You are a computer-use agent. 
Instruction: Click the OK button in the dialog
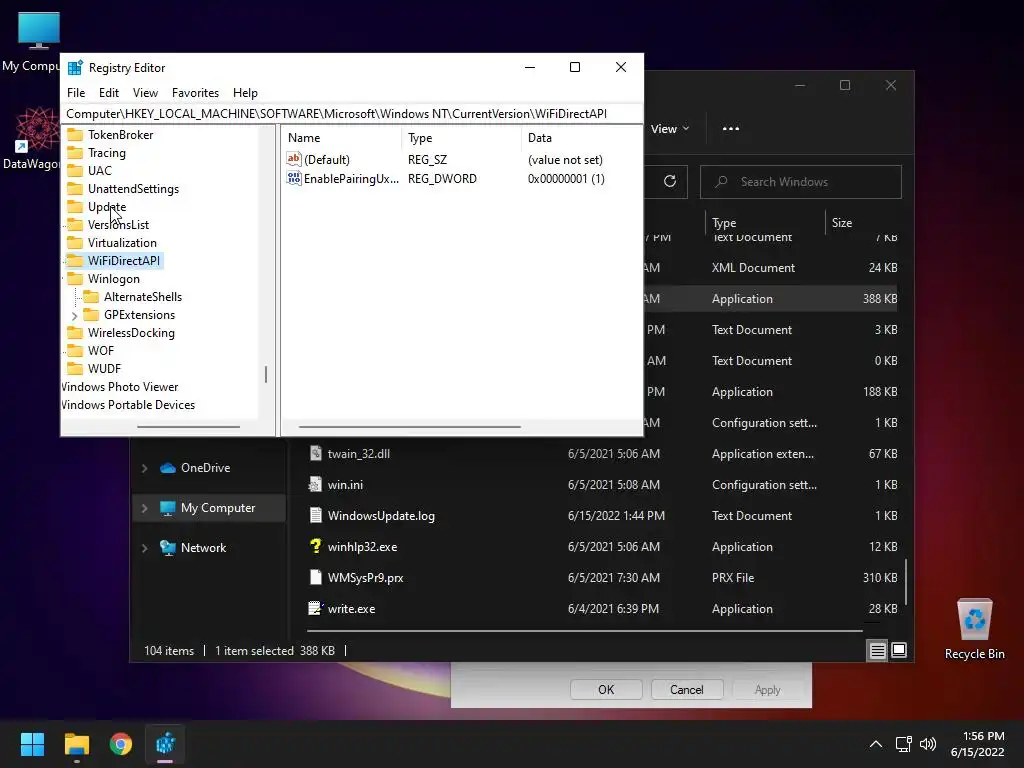coord(606,690)
